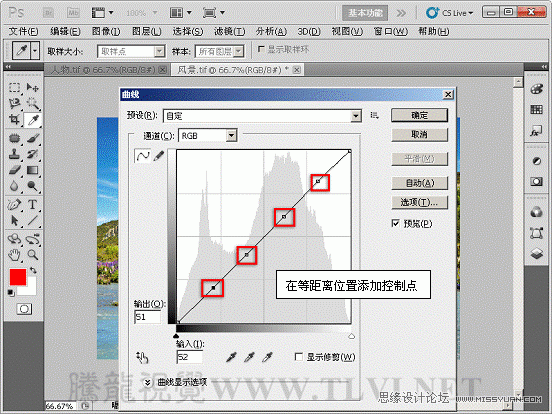Choose pencil draw mode in Curves
Image resolution: width=552 pixels, height=414 pixels.
click(x=159, y=156)
